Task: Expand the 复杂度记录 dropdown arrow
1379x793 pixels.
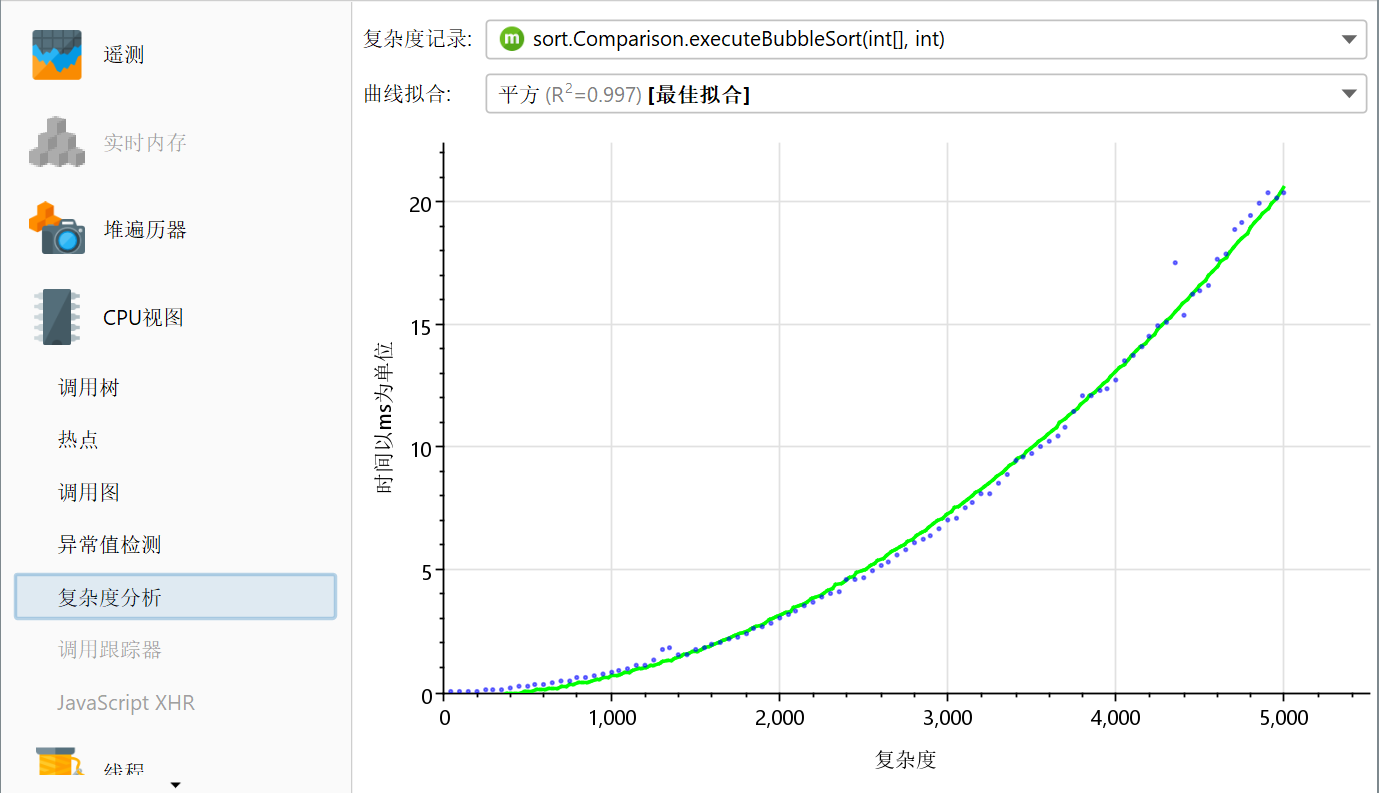Action: click(x=1348, y=40)
